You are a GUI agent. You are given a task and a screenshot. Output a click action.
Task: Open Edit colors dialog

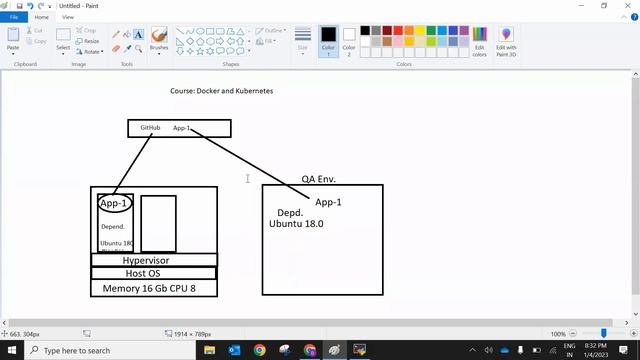click(x=480, y=42)
